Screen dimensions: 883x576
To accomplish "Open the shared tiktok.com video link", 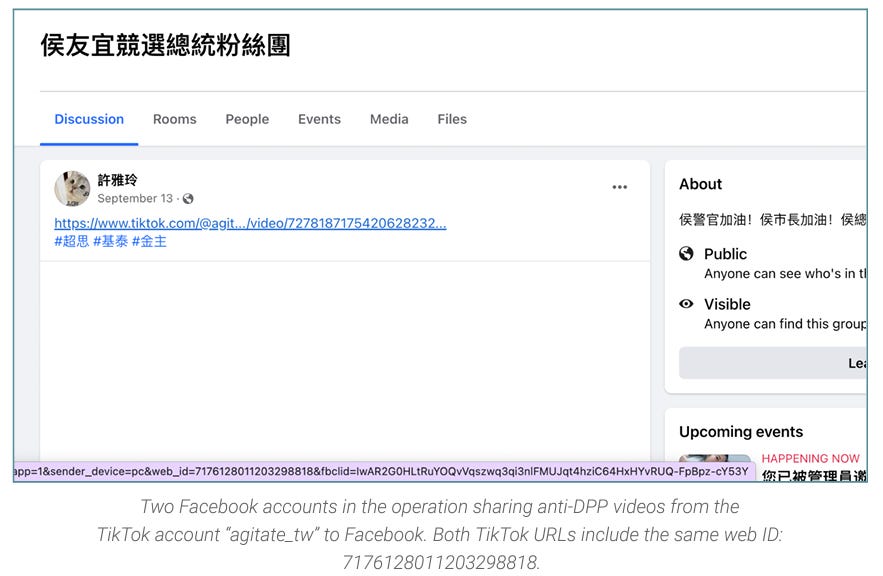I will [x=251, y=224].
